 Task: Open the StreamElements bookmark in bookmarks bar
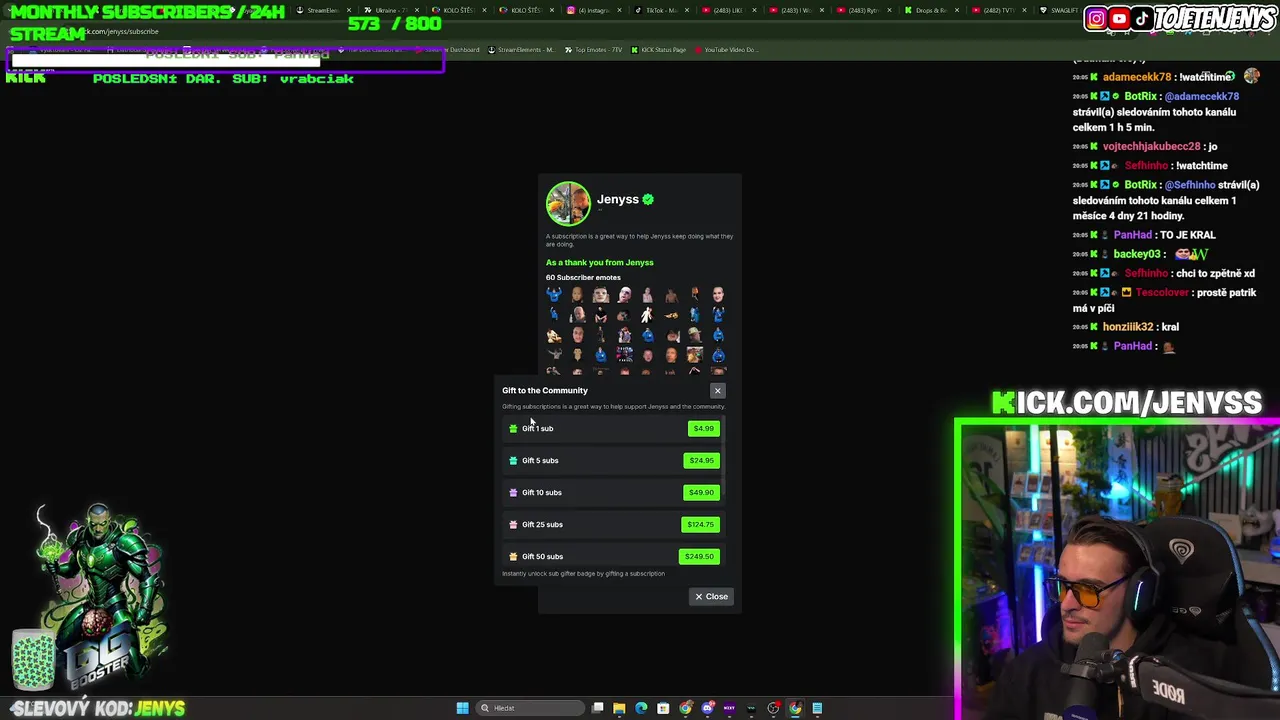(520, 50)
